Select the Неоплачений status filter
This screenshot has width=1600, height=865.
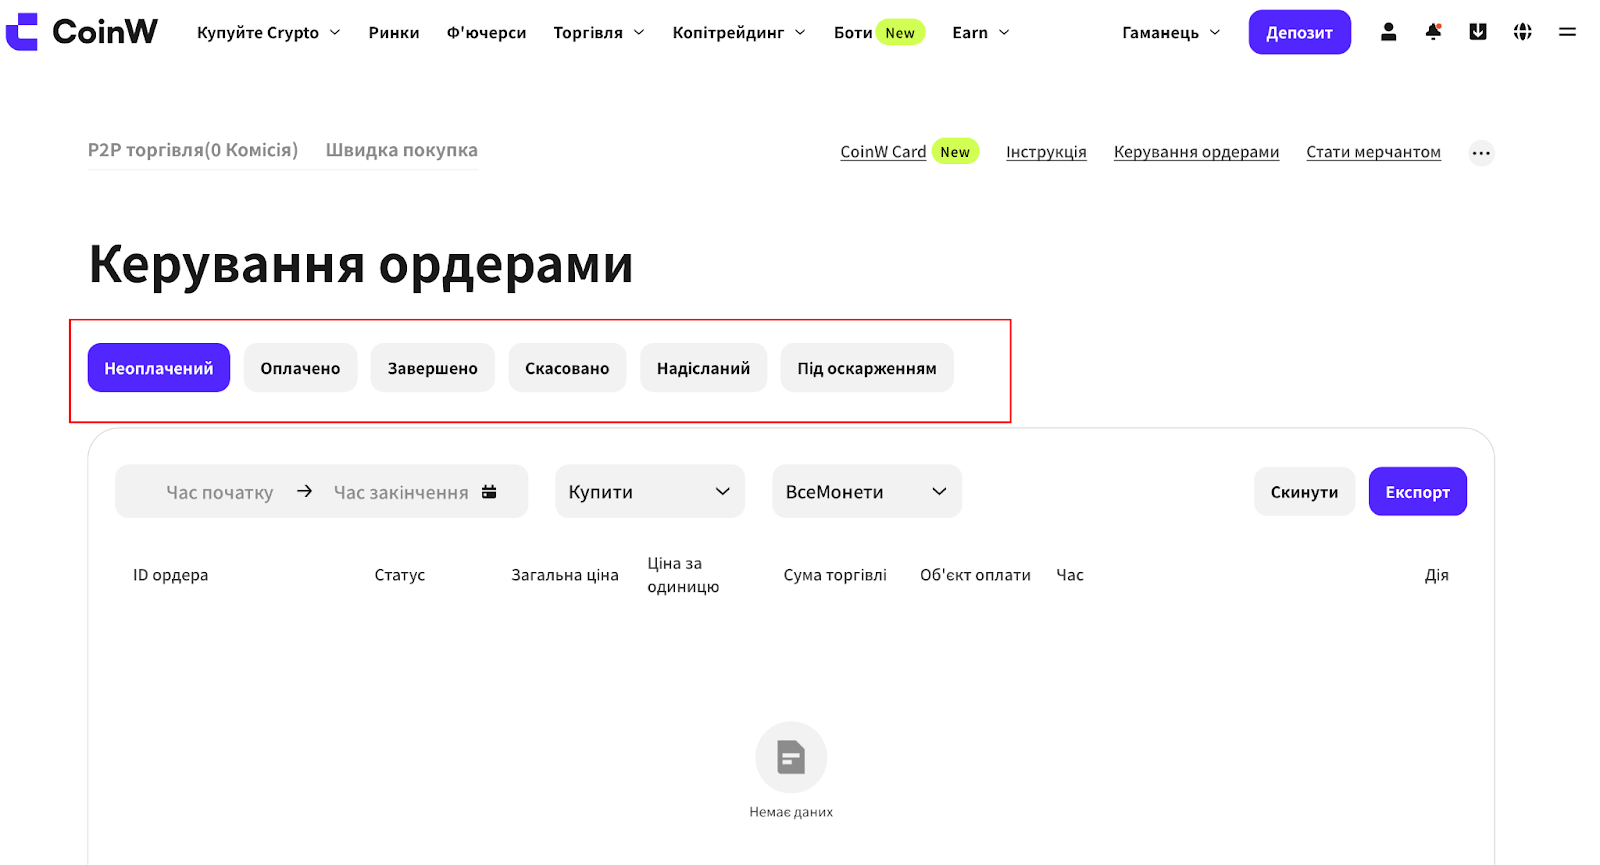pos(159,368)
